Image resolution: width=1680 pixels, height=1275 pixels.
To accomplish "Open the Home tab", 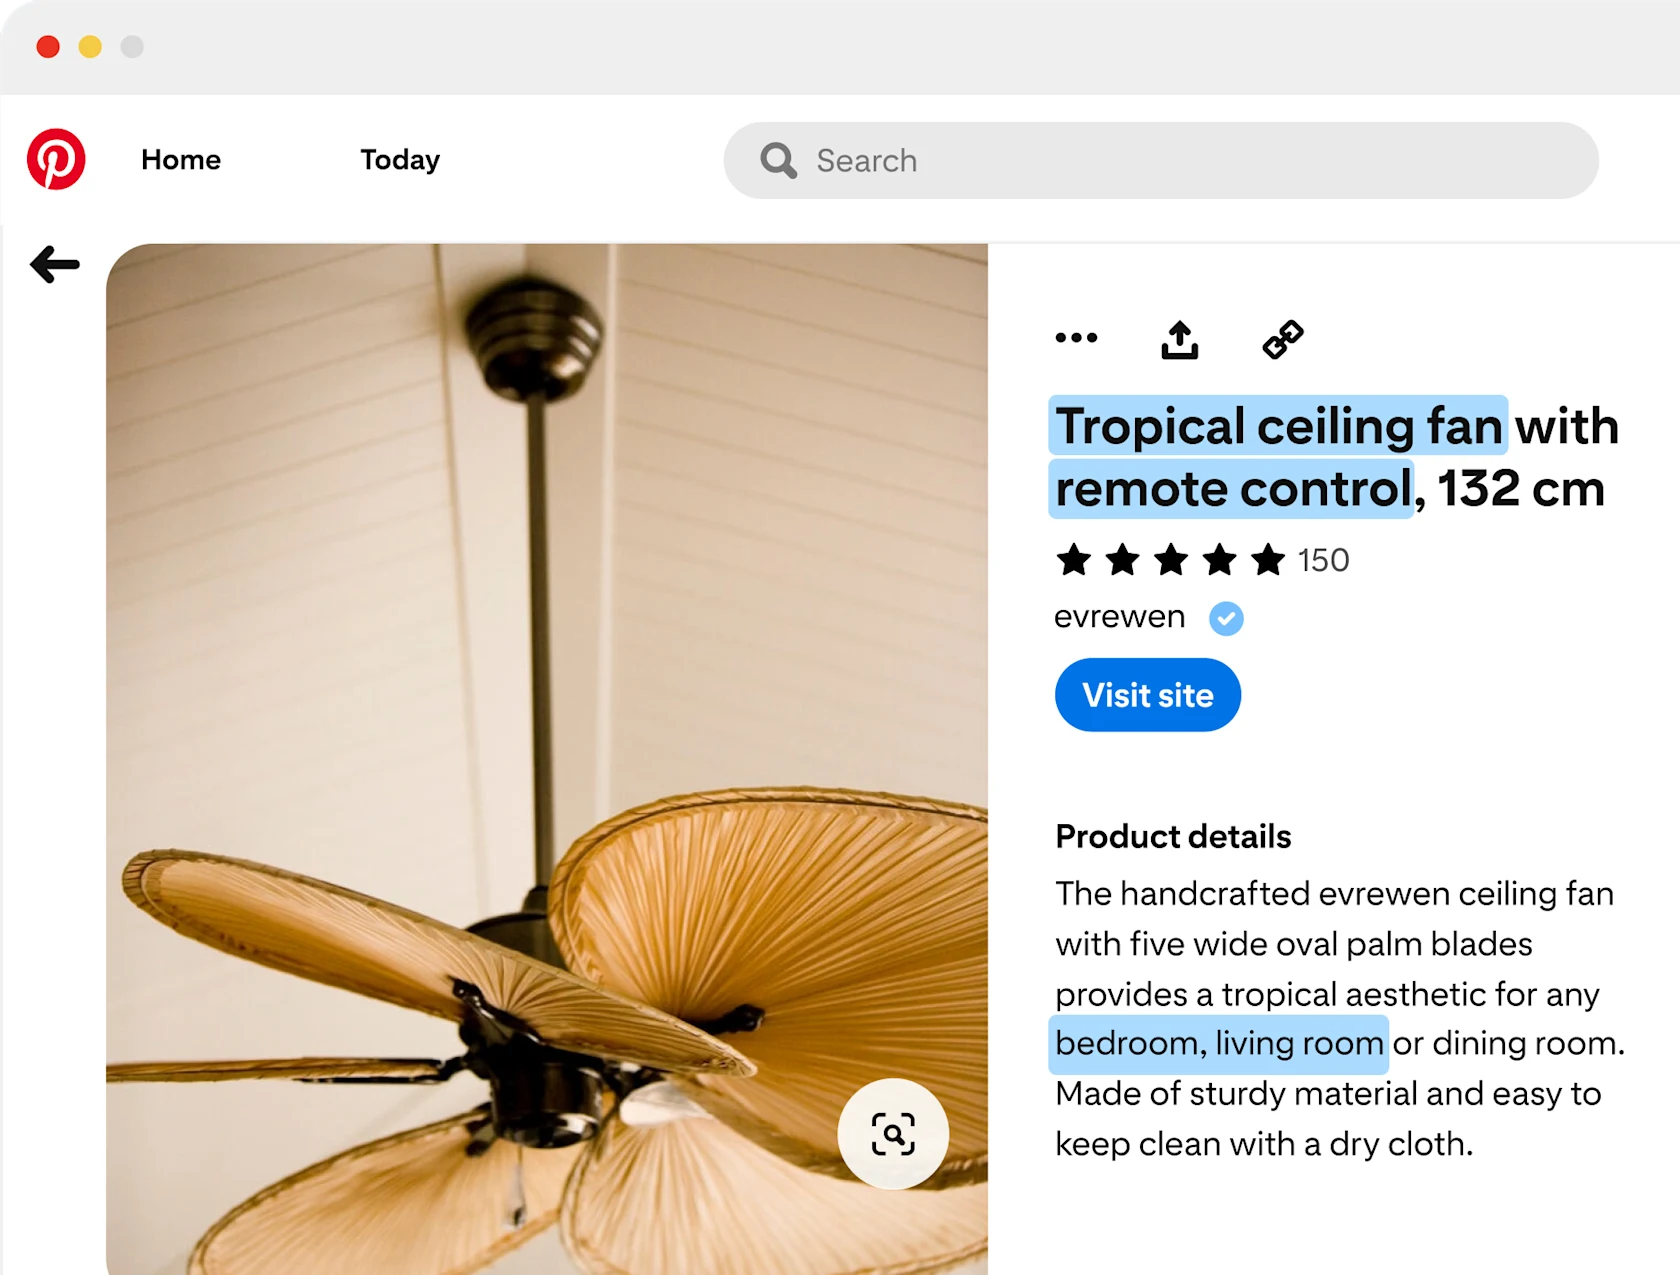I will 181,160.
